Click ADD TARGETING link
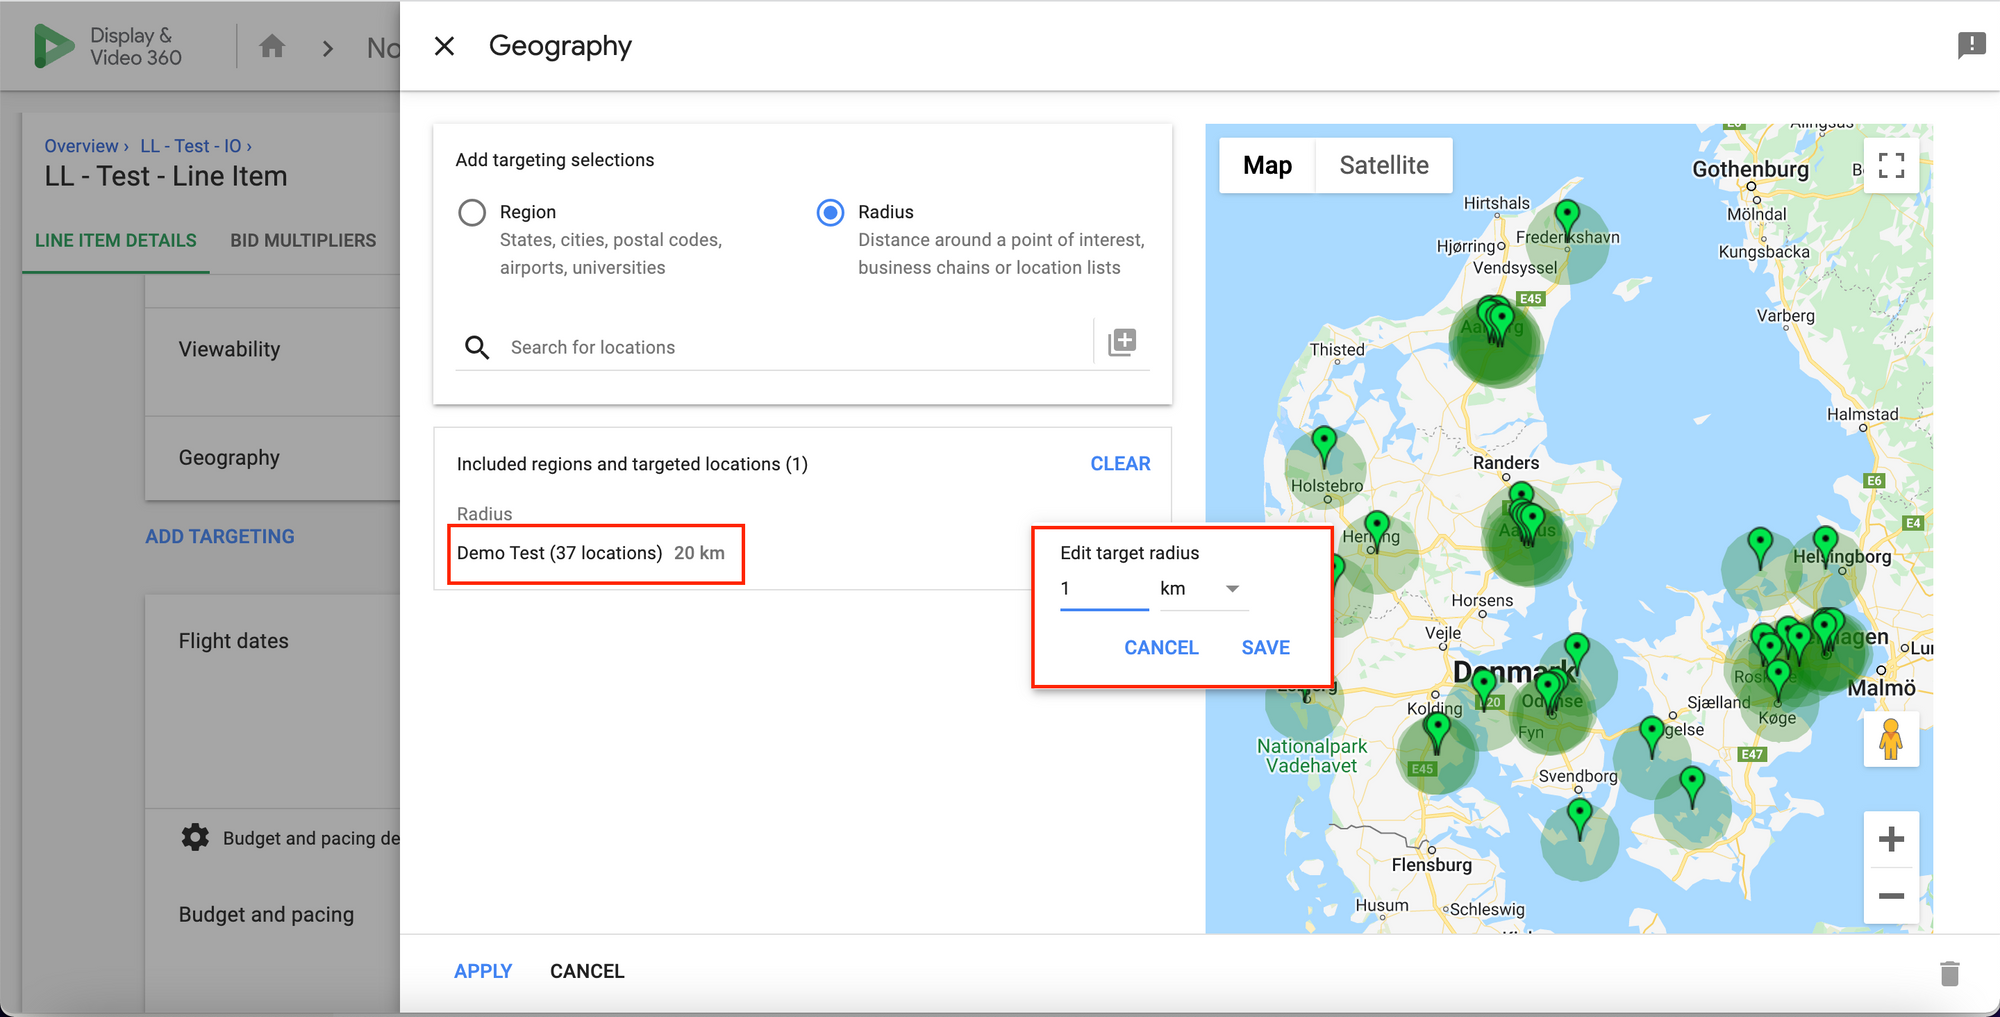The height and width of the screenshot is (1017, 2000). [x=220, y=537]
